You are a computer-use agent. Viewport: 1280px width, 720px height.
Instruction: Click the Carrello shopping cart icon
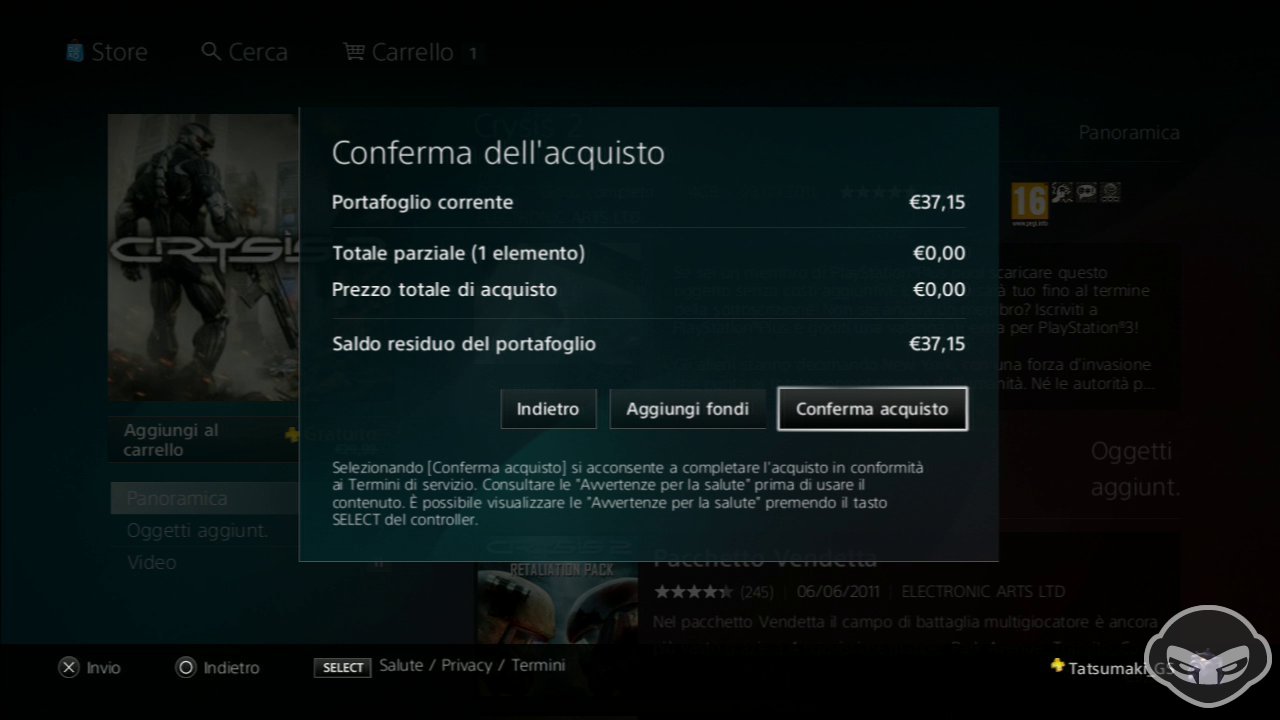tap(354, 51)
